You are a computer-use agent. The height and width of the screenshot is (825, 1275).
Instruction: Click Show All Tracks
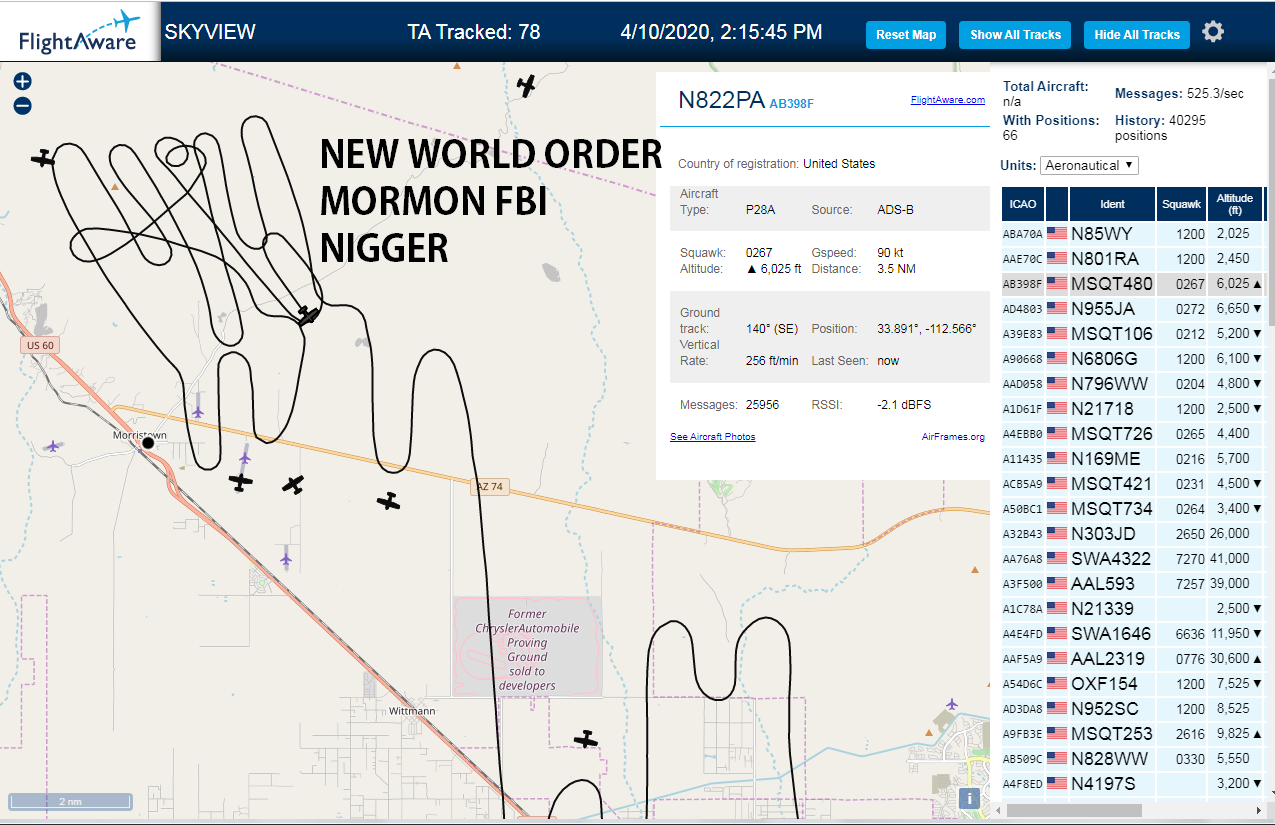tap(1015, 35)
